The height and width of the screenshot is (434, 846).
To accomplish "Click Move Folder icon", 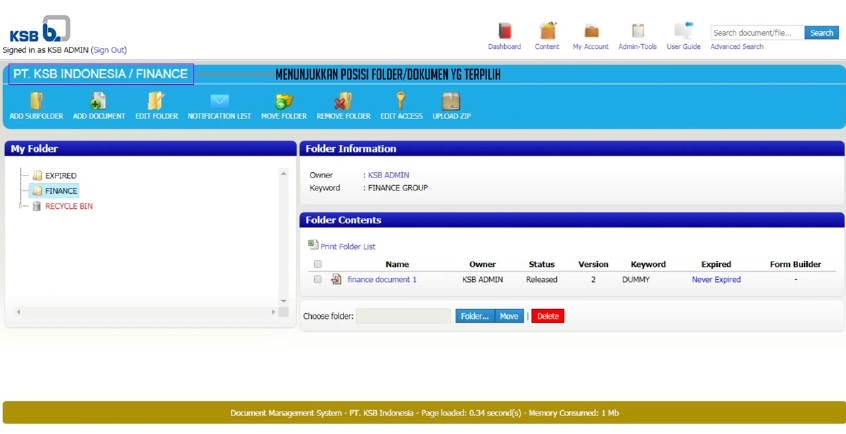I will point(284,100).
